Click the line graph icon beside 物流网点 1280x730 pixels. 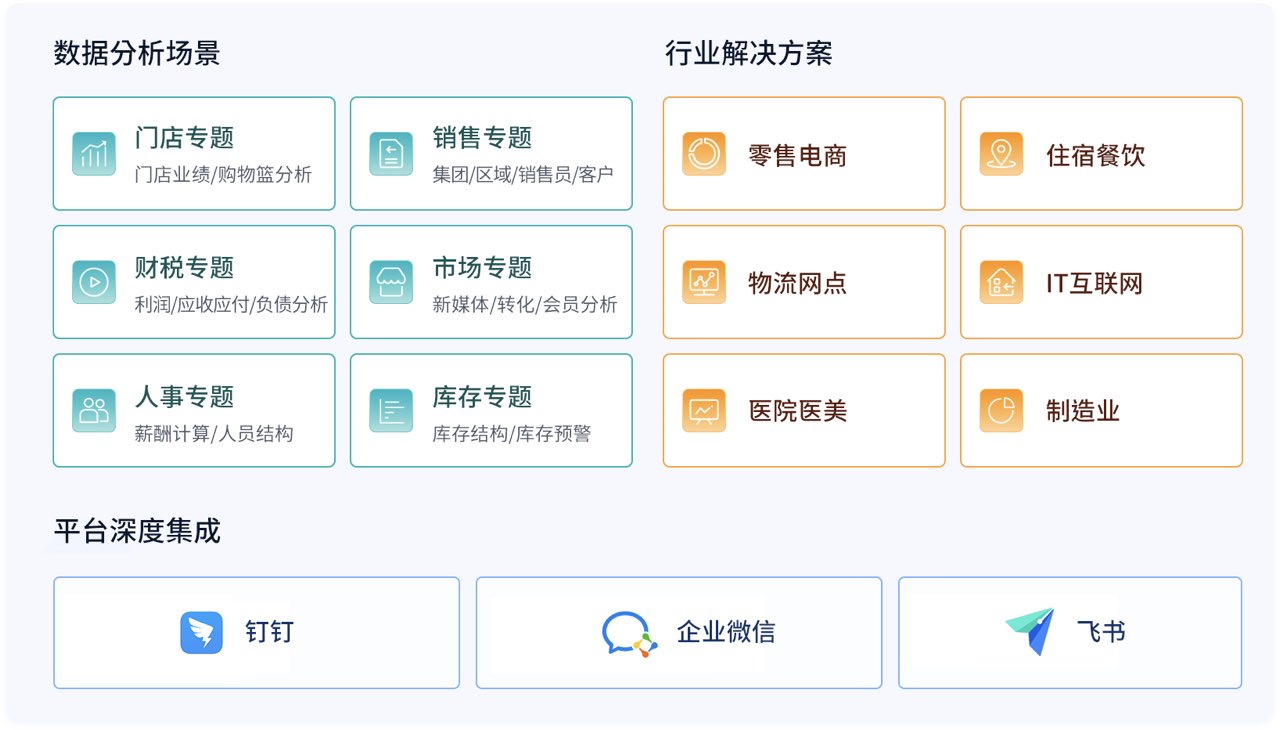click(x=704, y=282)
